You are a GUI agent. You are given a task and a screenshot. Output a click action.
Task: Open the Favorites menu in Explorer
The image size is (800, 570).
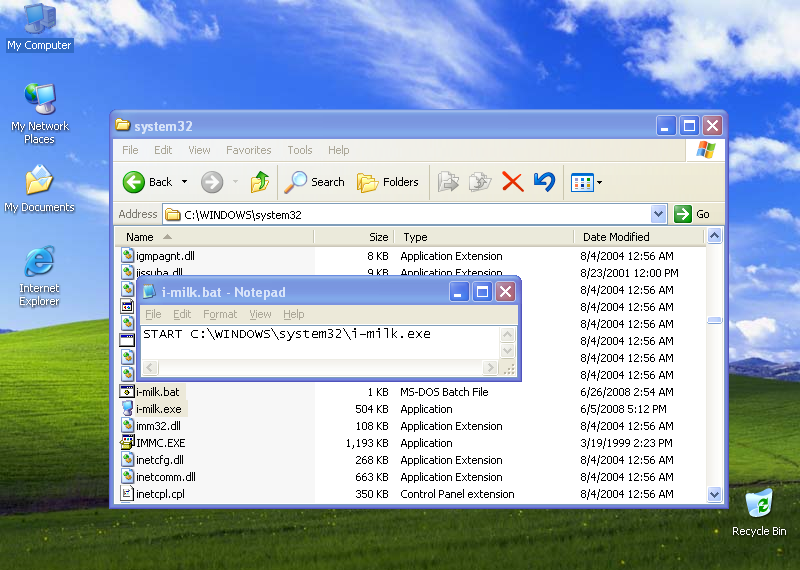click(x=248, y=150)
